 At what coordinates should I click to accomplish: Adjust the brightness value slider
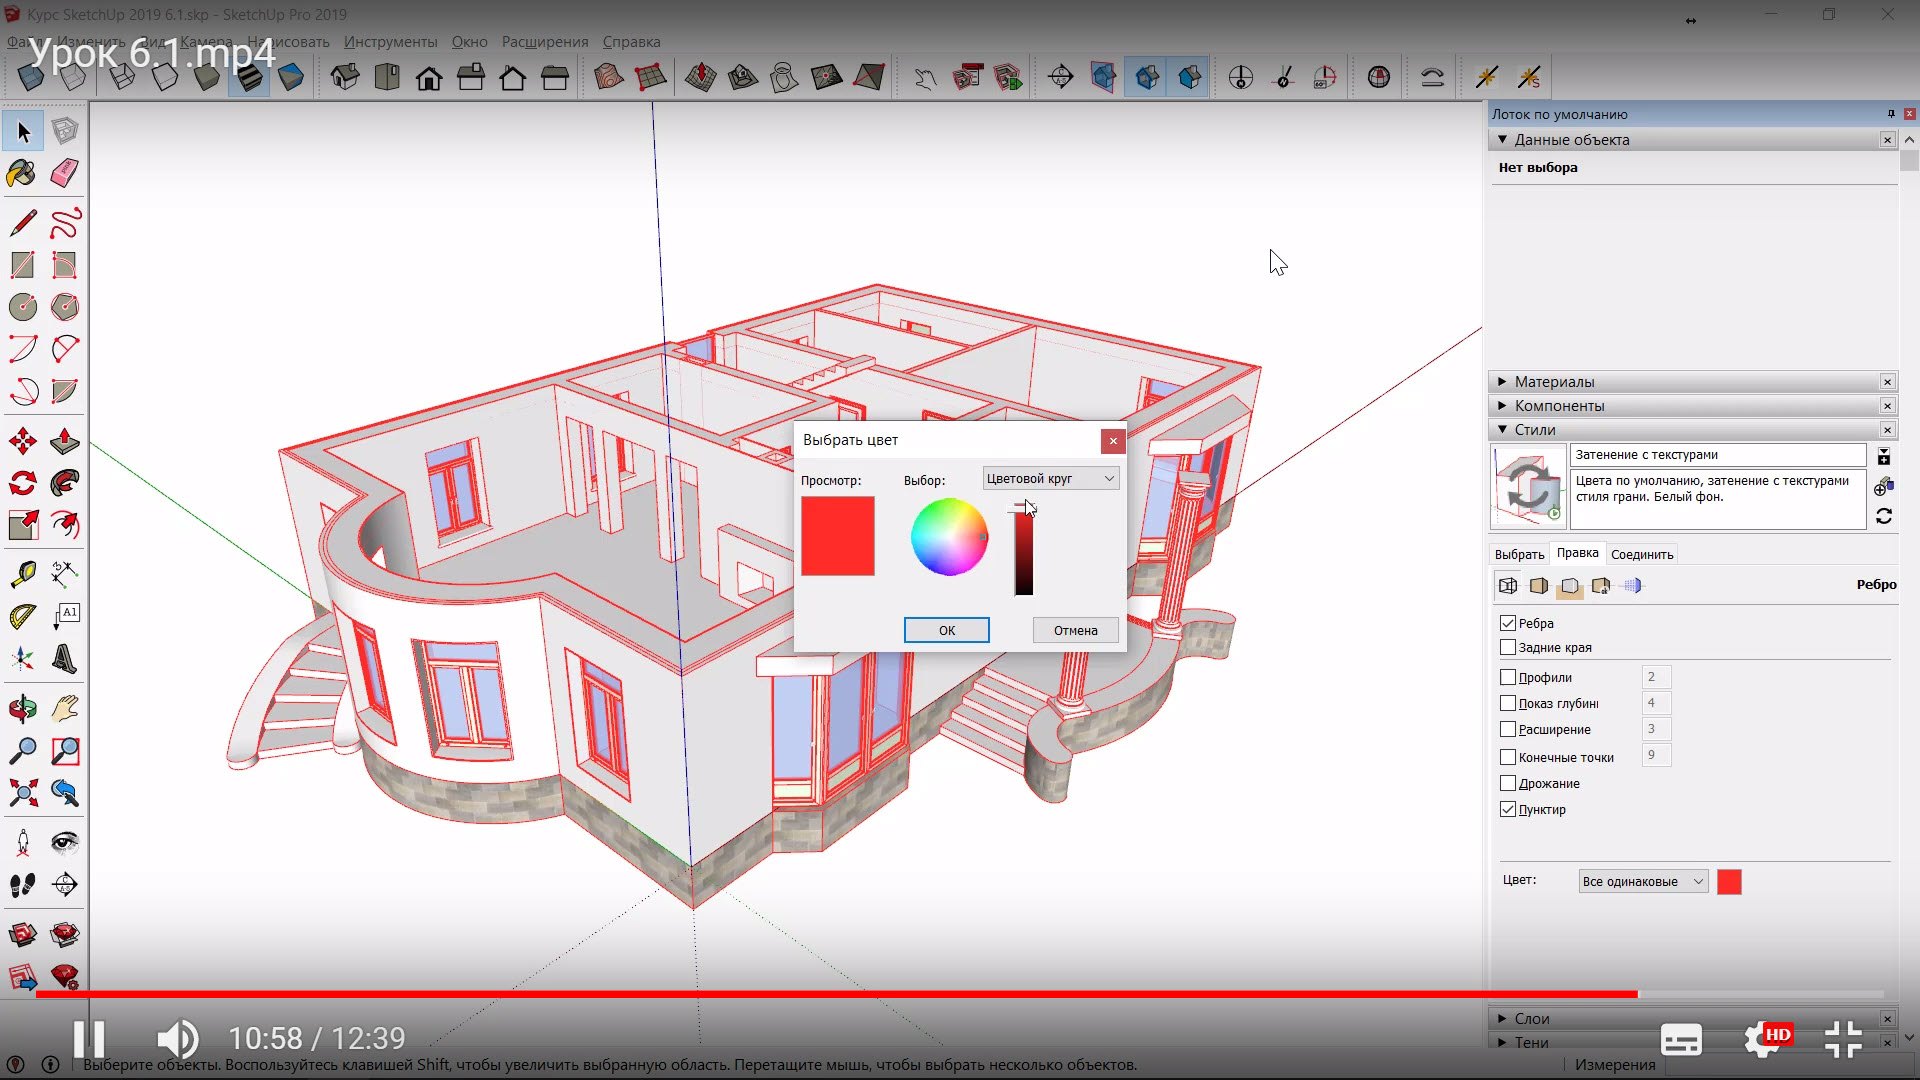(x=1024, y=550)
